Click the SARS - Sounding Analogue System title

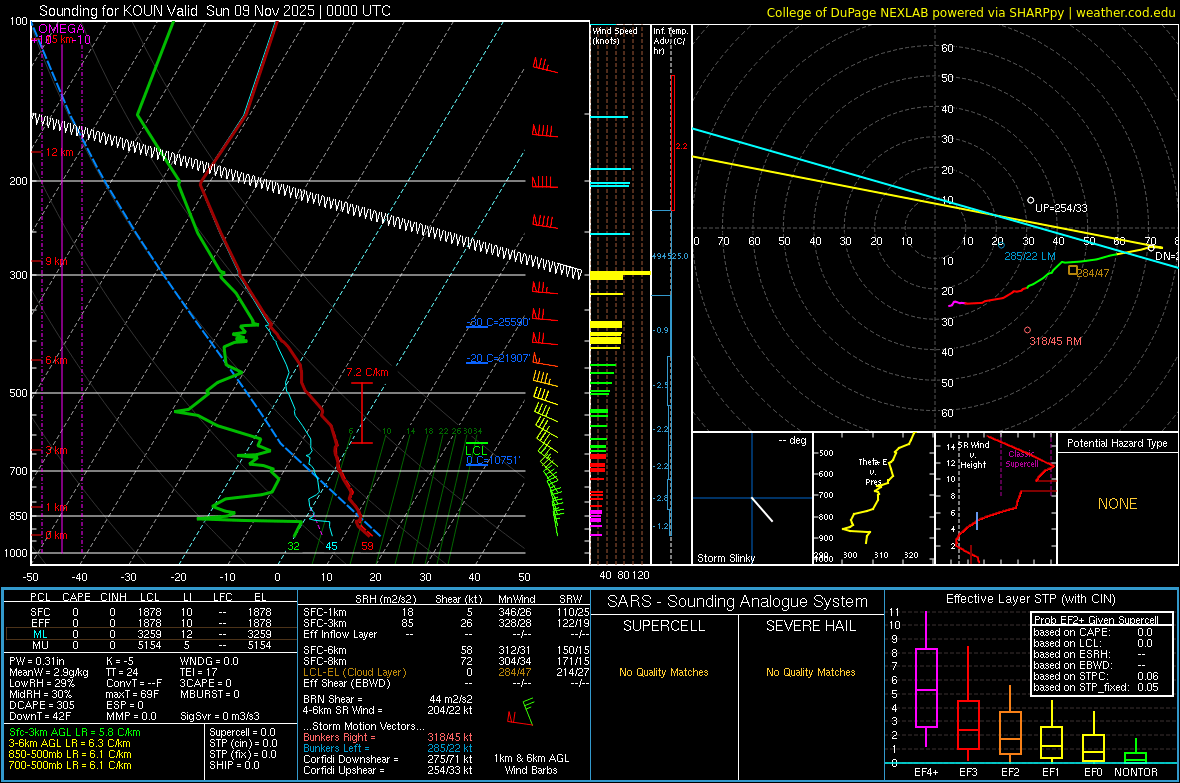[x=738, y=602]
